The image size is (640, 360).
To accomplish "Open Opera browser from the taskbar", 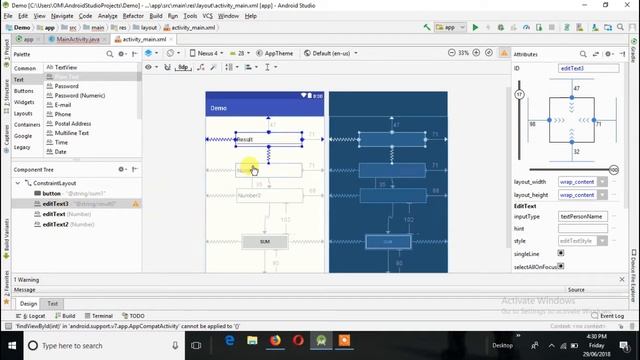I will [x=298, y=341].
